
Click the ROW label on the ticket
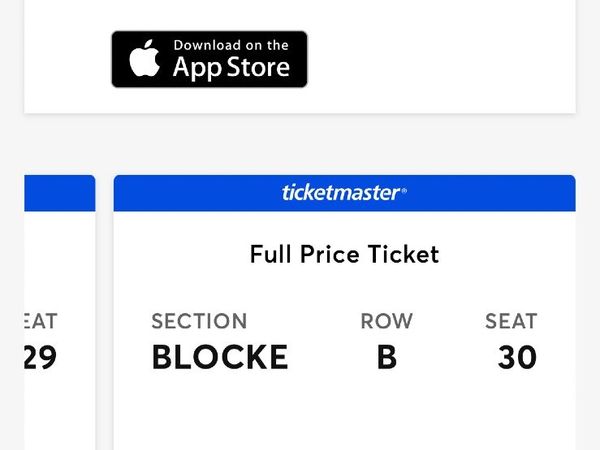386,321
